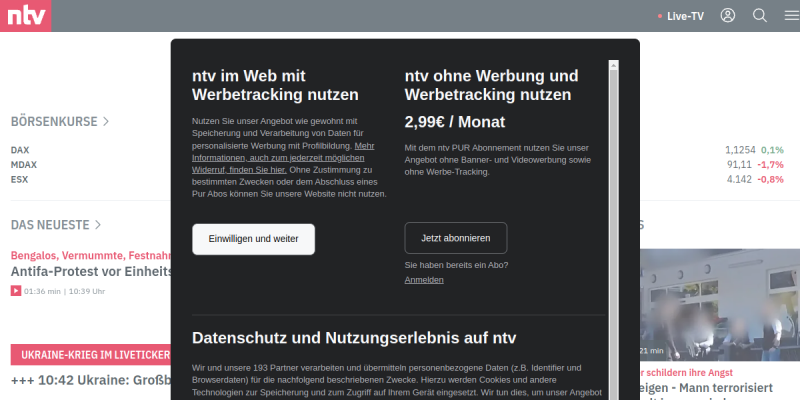Follow the Anmelden link
The height and width of the screenshot is (400, 800).
click(x=424, y=280)
